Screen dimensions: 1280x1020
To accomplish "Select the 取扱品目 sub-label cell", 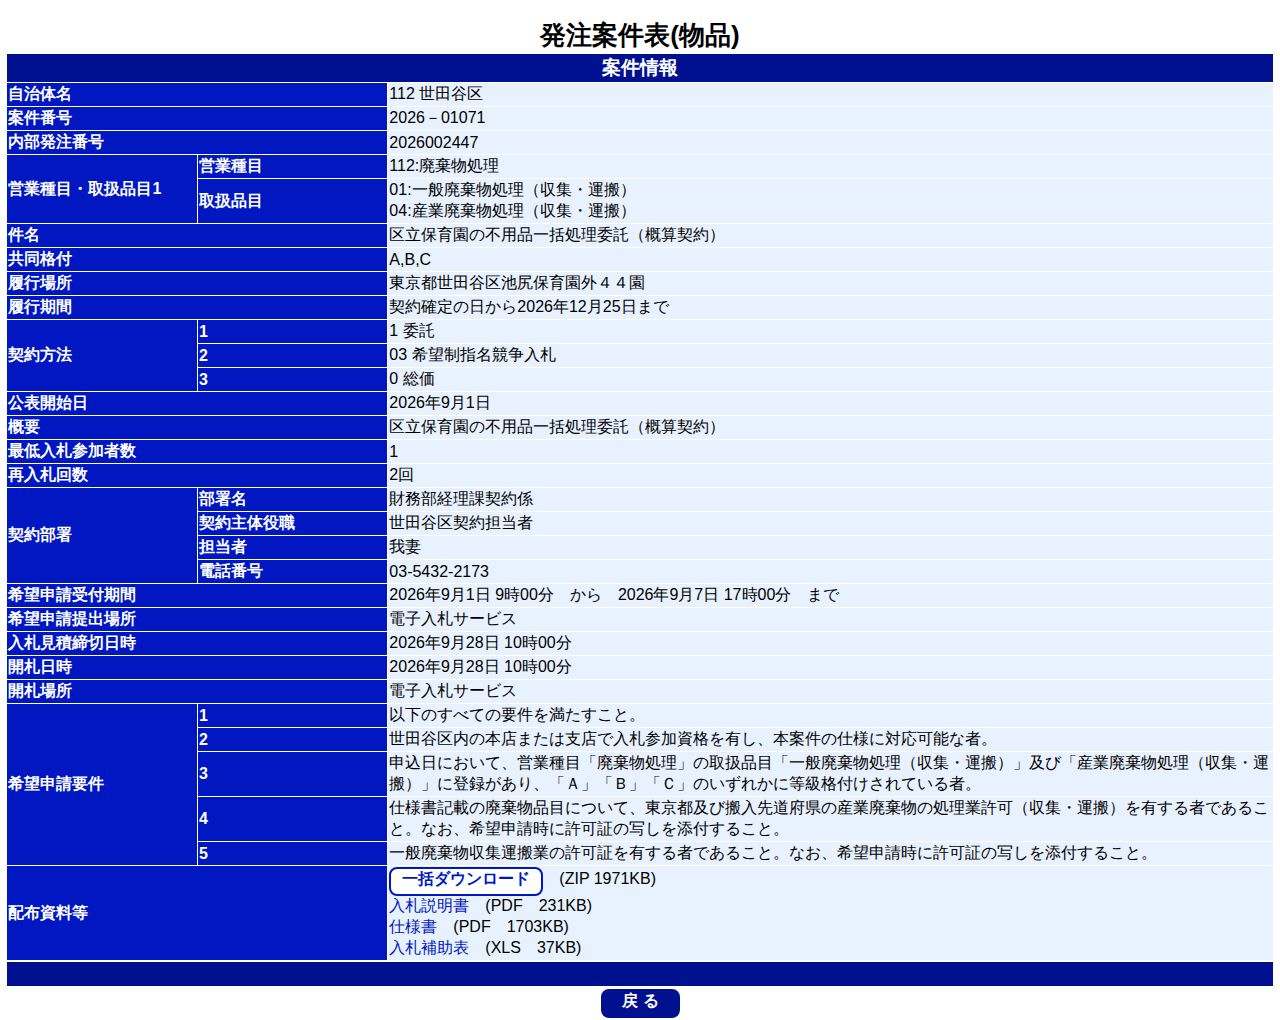I will point(292,200).
